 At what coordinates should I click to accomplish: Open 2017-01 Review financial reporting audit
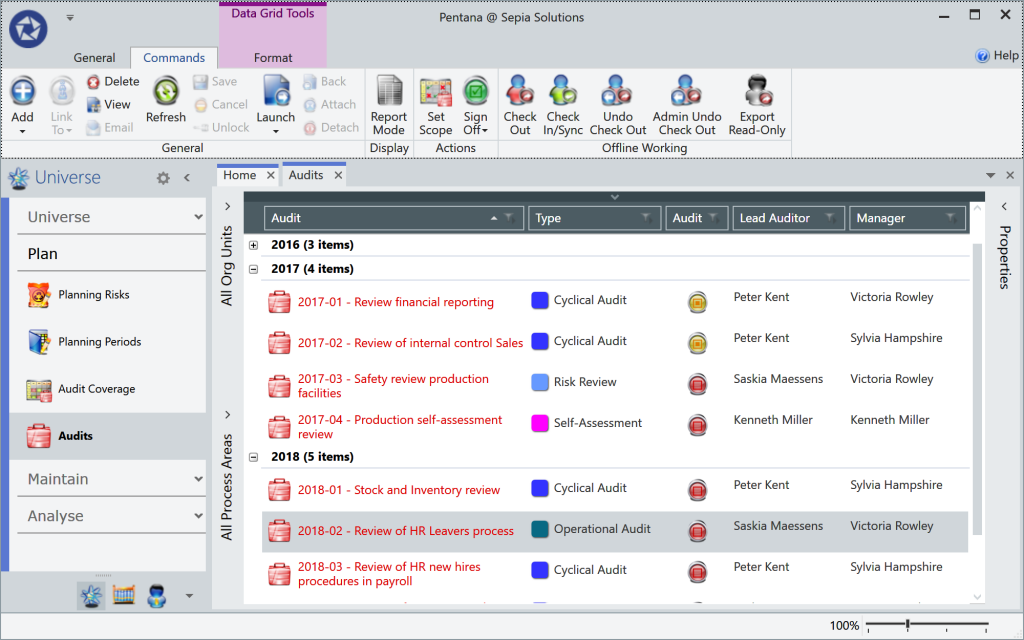pos(395,302)
